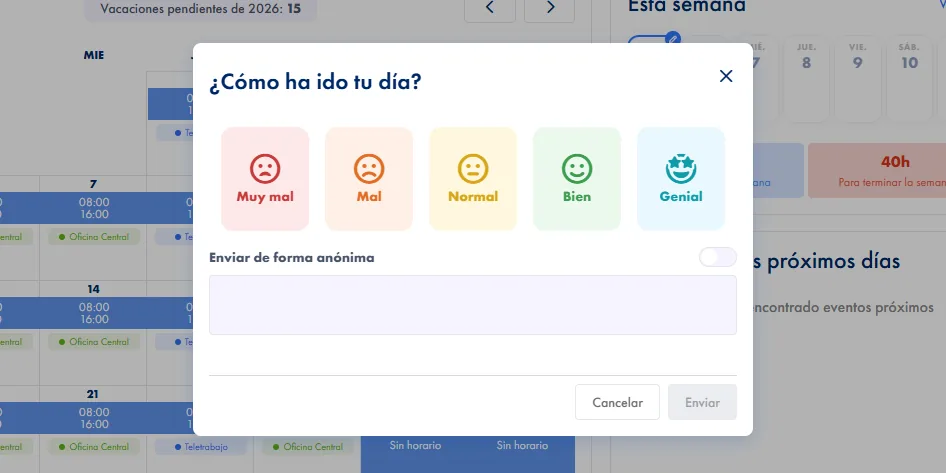The width and height of the screenshot is (946, 473).
Task: Choose the Genial star-eyes option
Action: [x=681, y=179]
